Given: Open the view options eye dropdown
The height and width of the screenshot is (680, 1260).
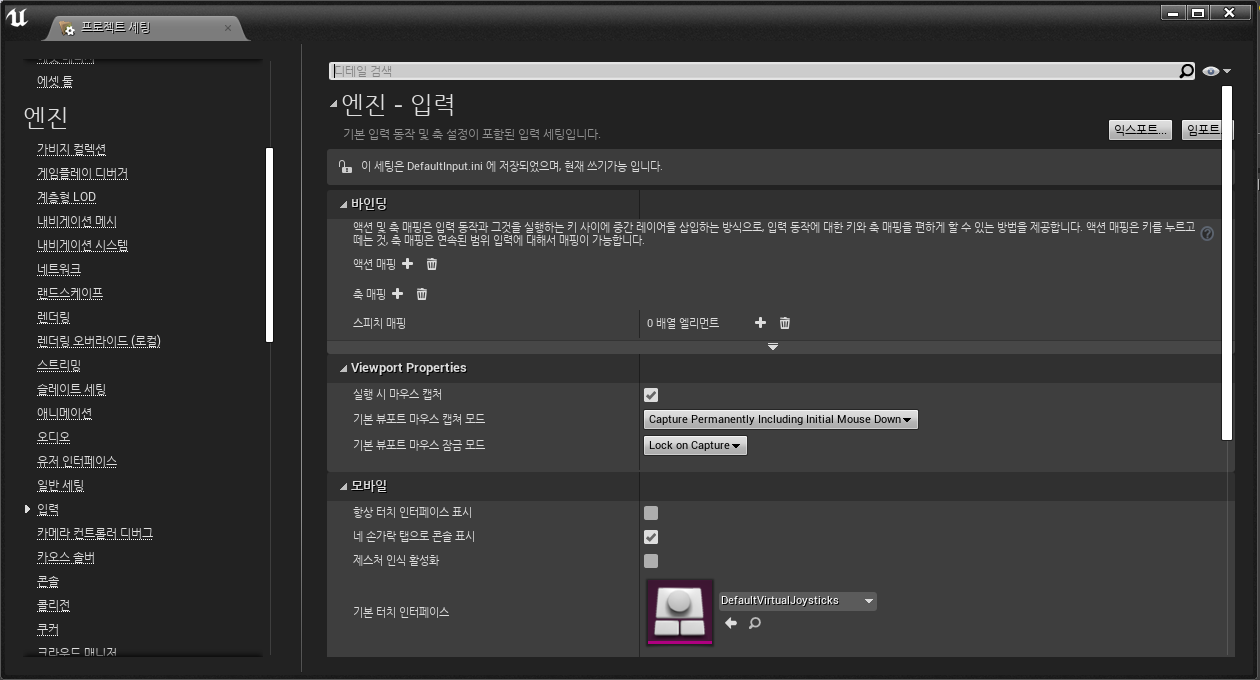Looking at the screenshot, I should point(1217,71).
